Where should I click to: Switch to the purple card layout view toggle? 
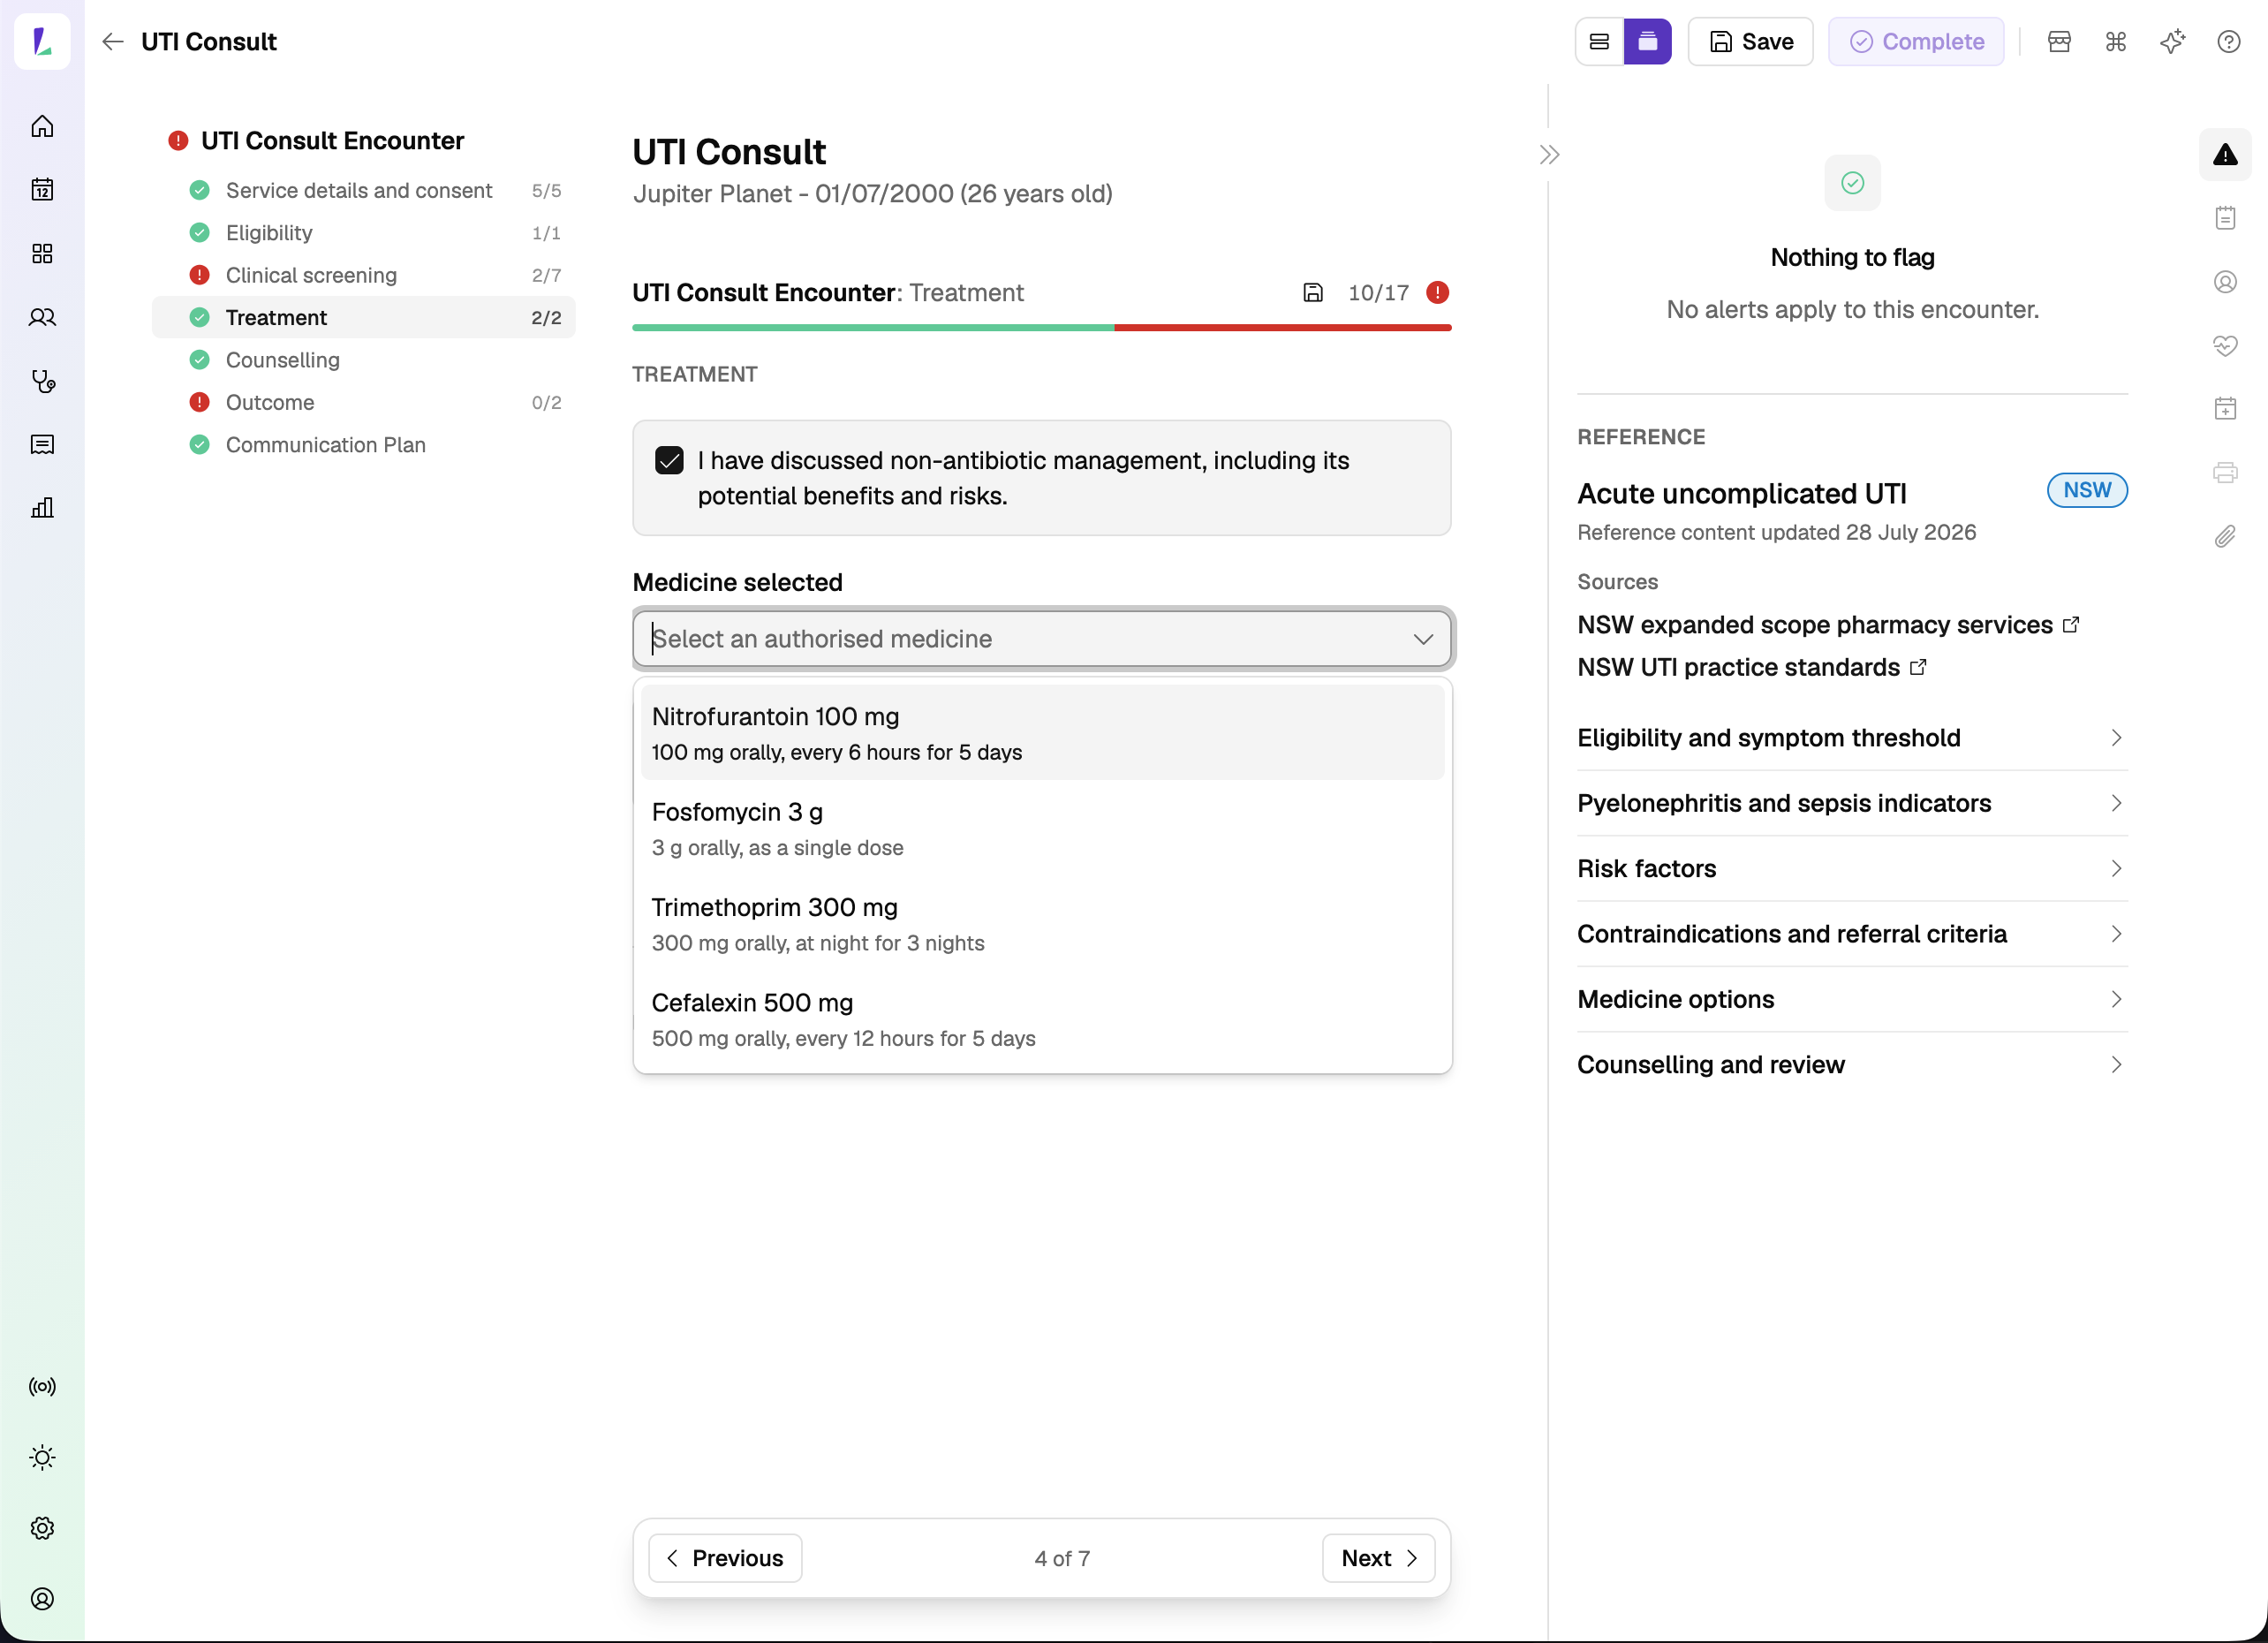[x=1647, y=42]
